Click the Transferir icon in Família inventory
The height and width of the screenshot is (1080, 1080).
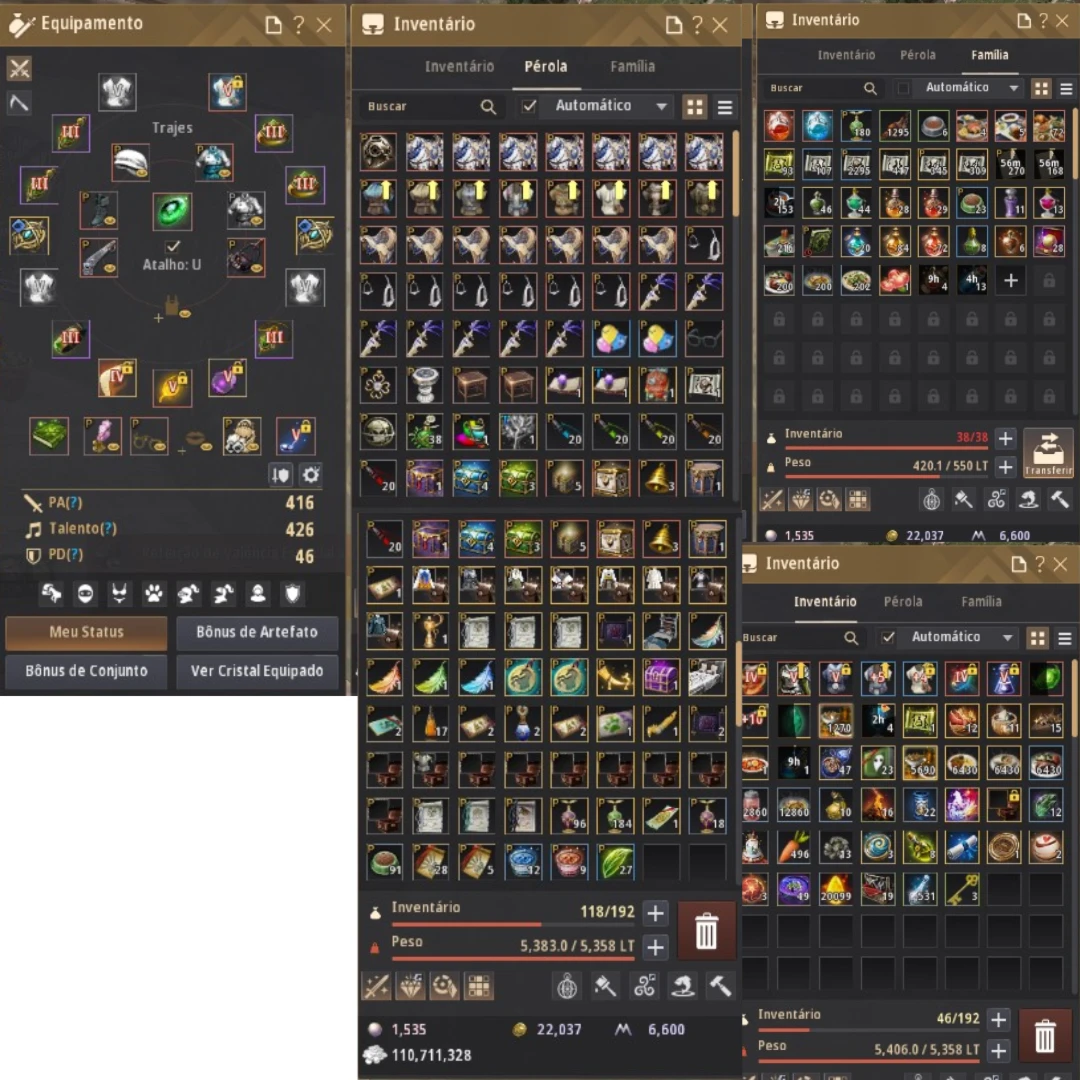(x=1048, y=453)
